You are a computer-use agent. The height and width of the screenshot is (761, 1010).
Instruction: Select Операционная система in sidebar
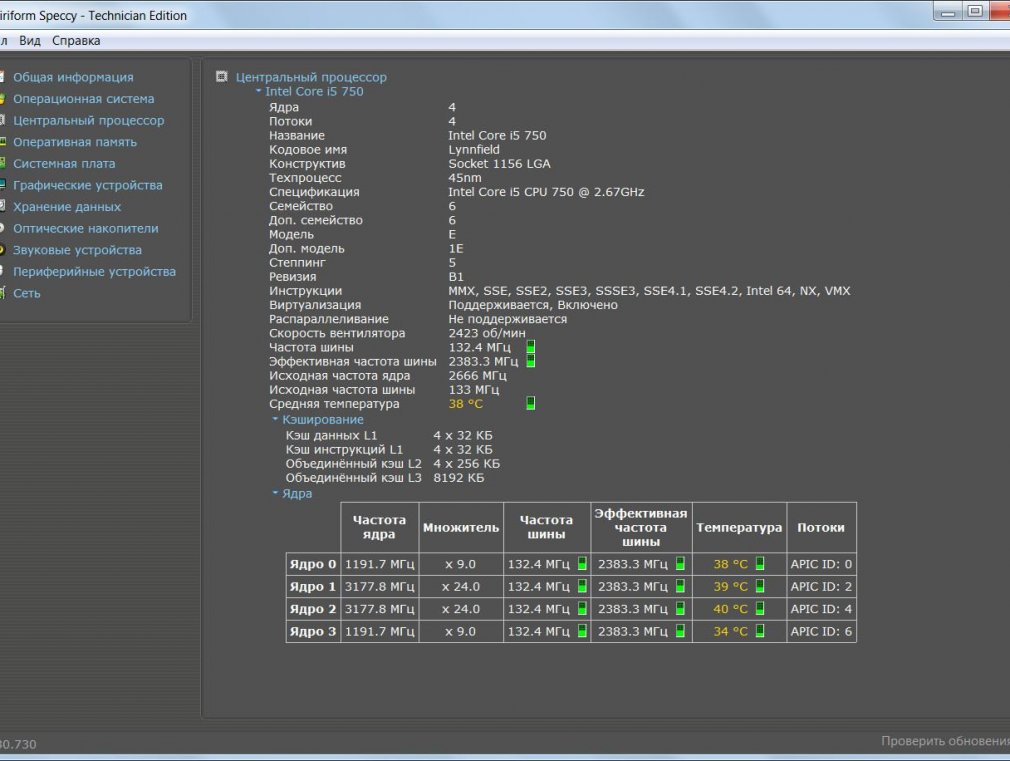point(84,99)
